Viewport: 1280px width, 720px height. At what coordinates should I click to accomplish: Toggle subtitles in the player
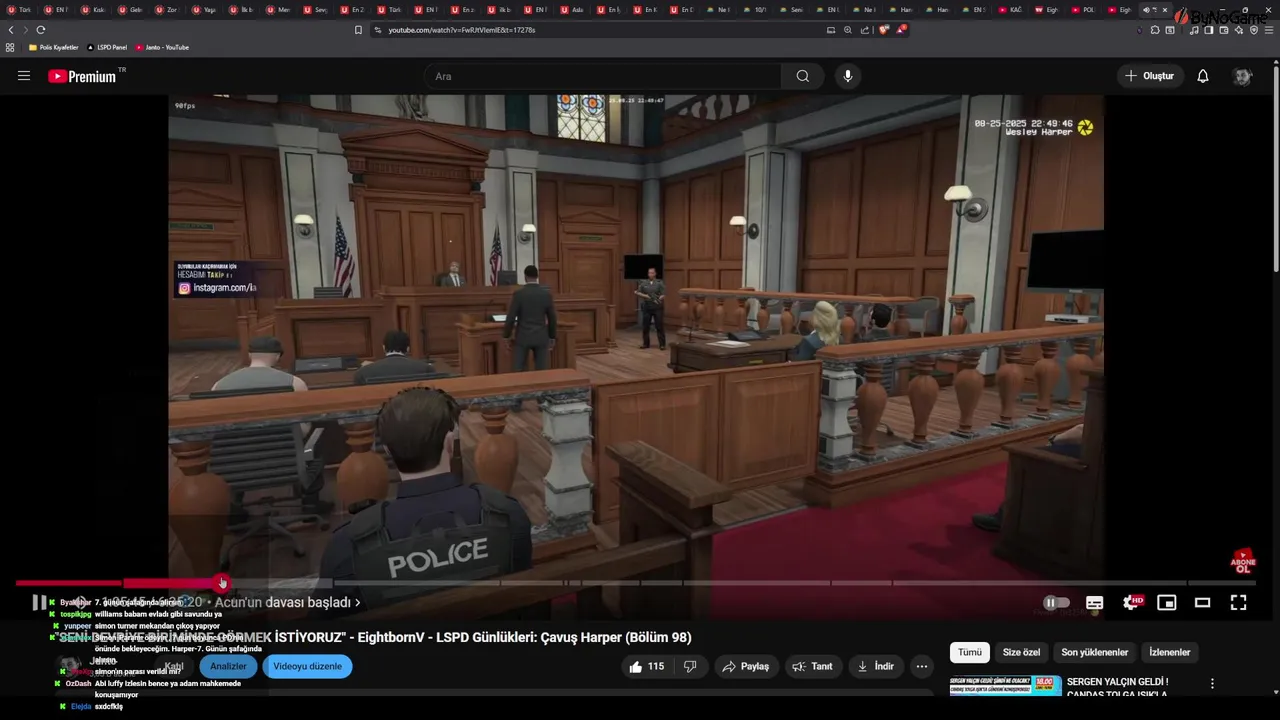tap(1095, 603)
